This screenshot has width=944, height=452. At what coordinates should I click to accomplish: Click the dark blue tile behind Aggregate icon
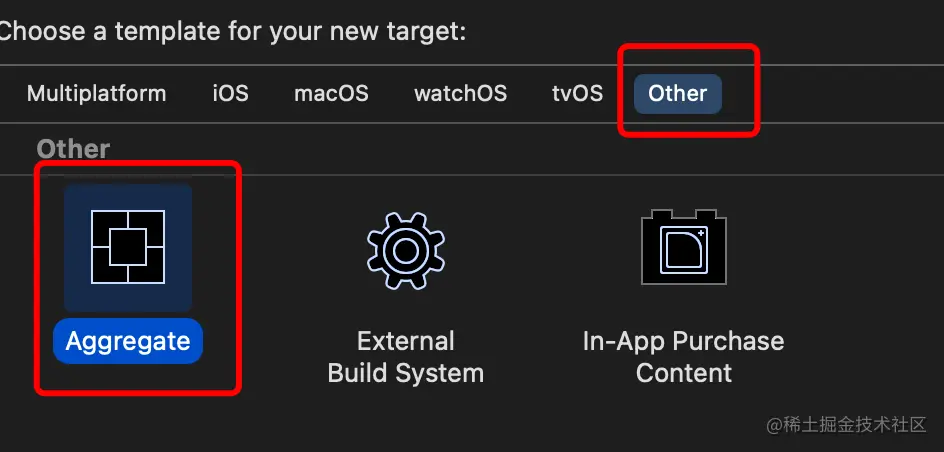128,247
